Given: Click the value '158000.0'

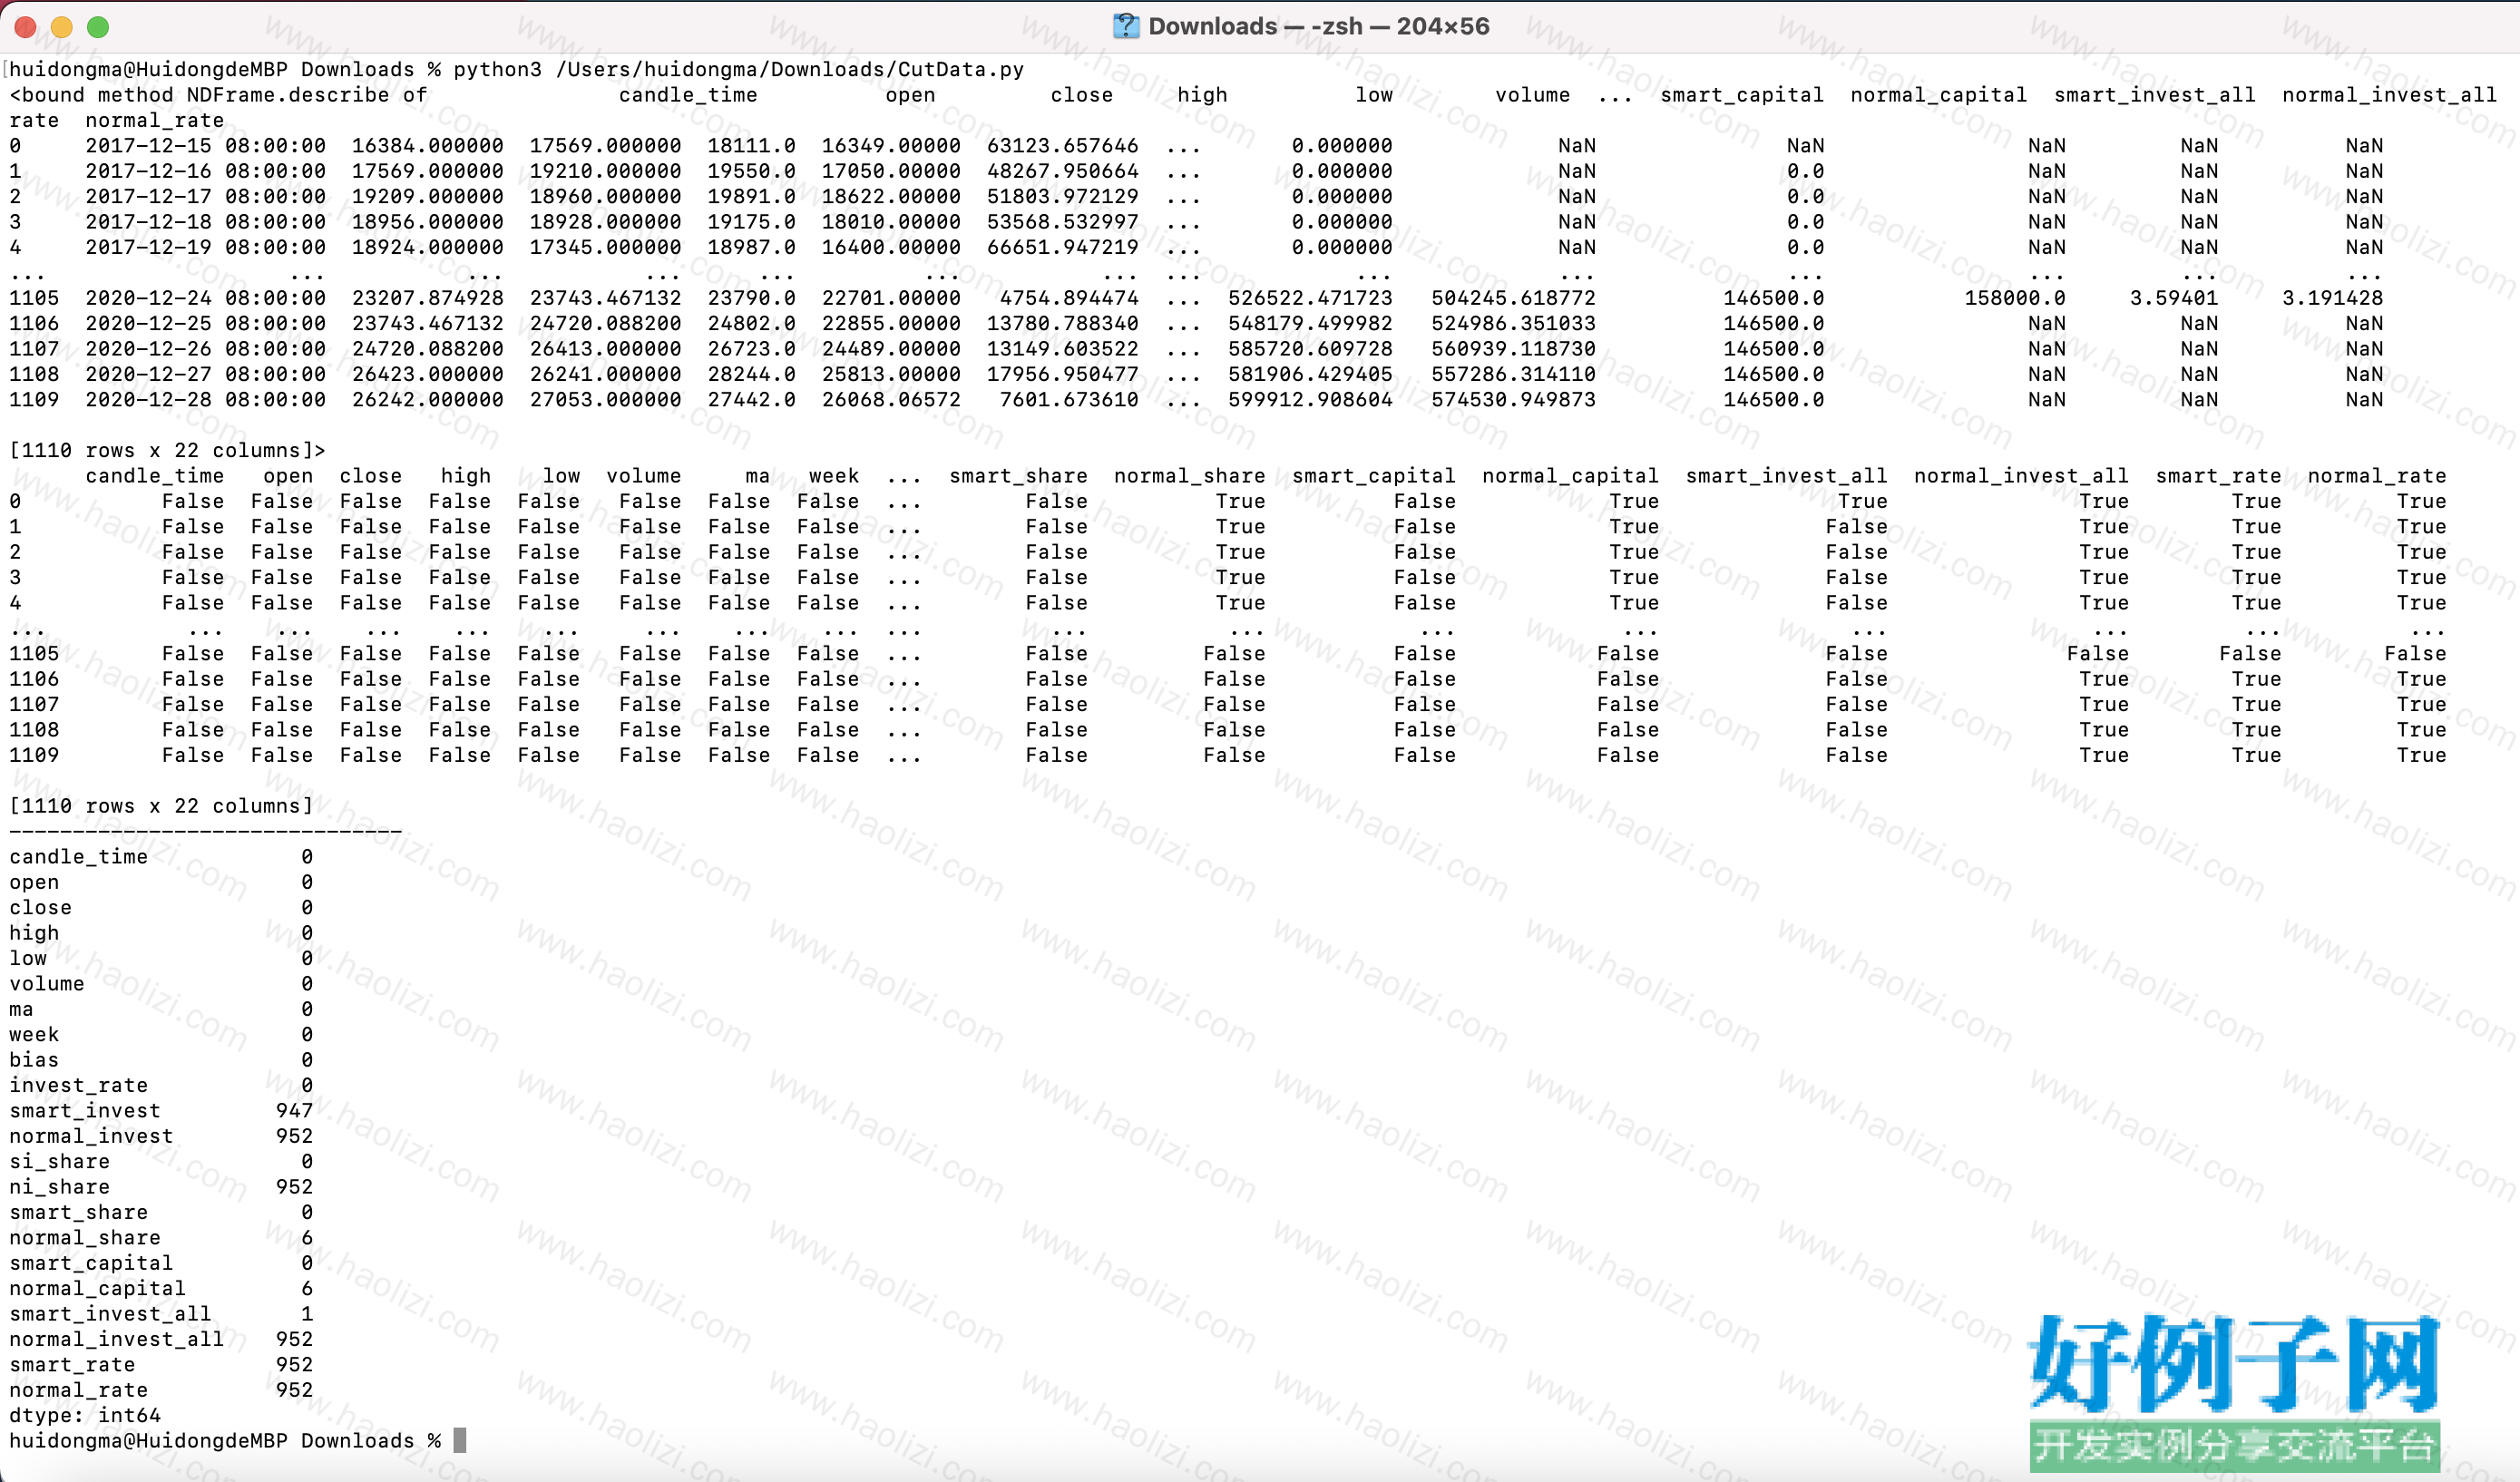Looking at the screenshot, I should (2014, 298).
